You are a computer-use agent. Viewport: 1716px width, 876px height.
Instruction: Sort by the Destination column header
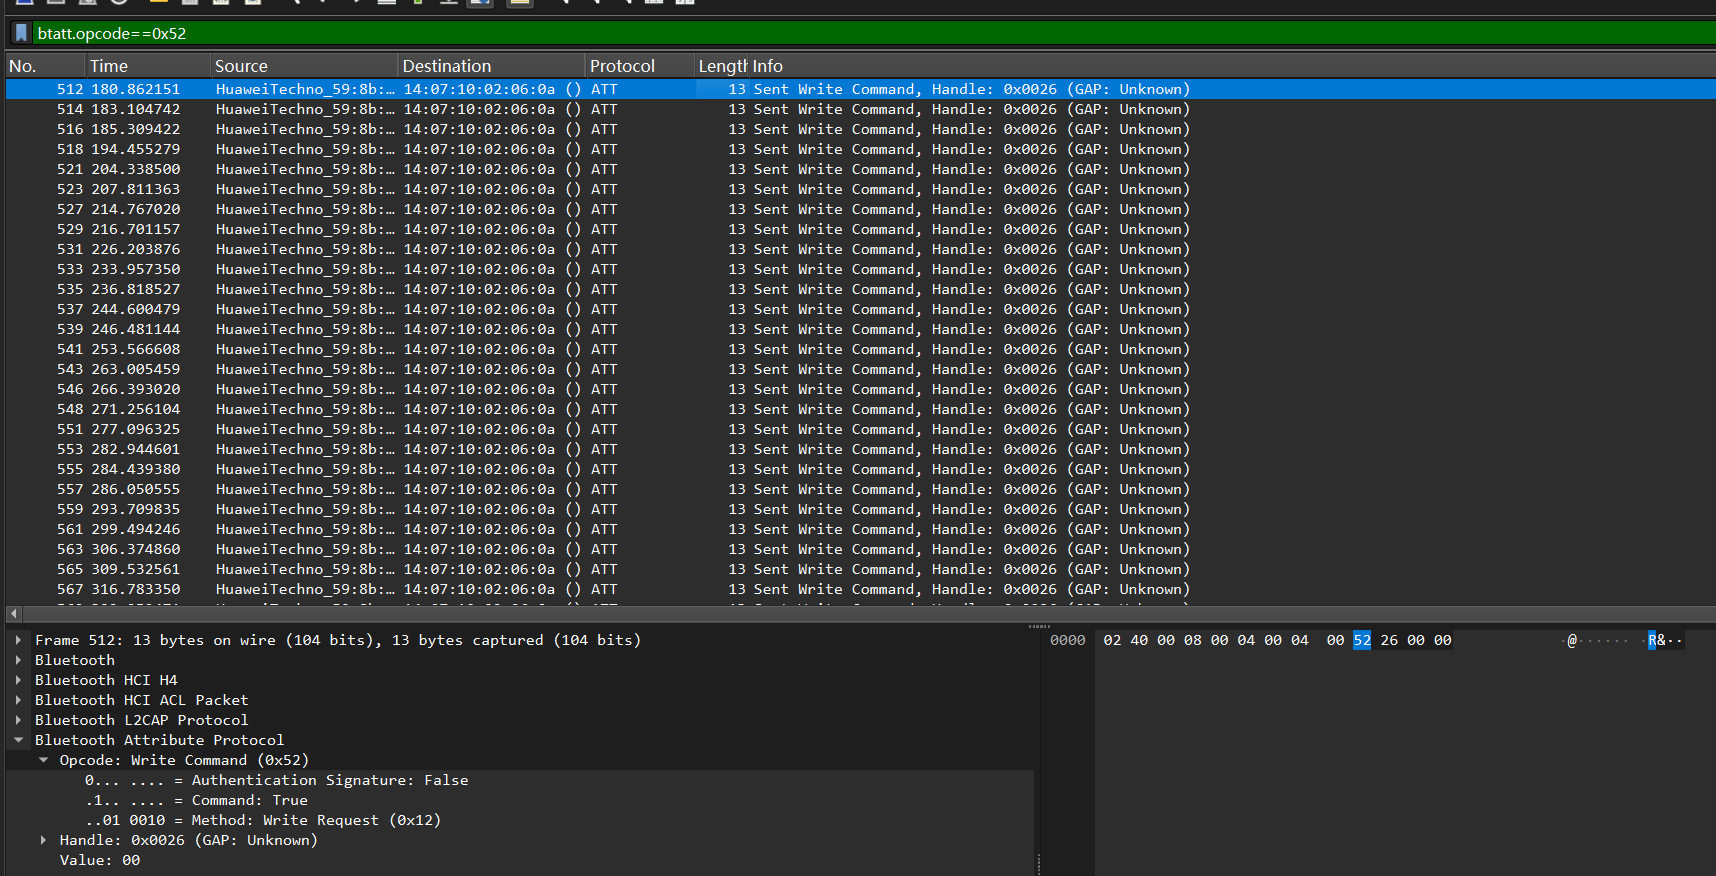[446, 66]
